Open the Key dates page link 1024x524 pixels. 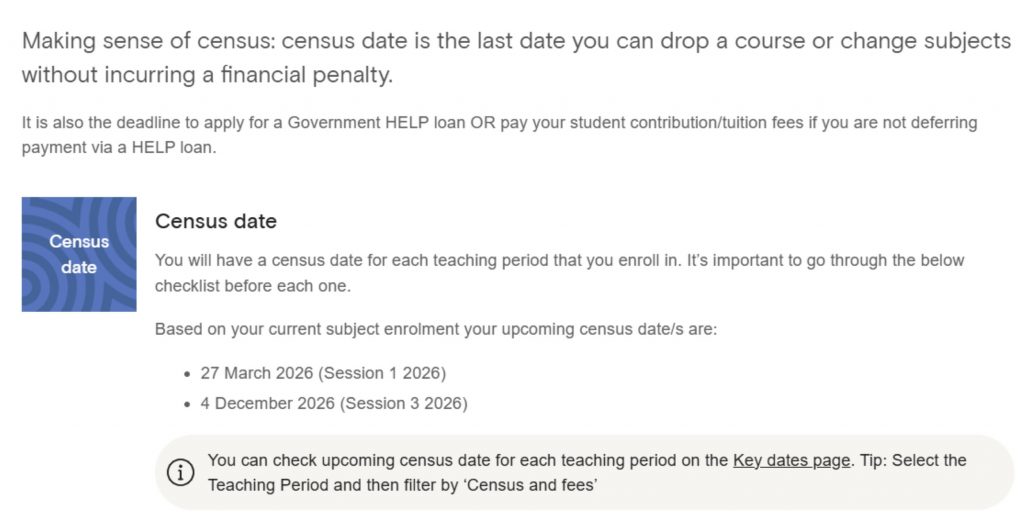tap(791, 460)
